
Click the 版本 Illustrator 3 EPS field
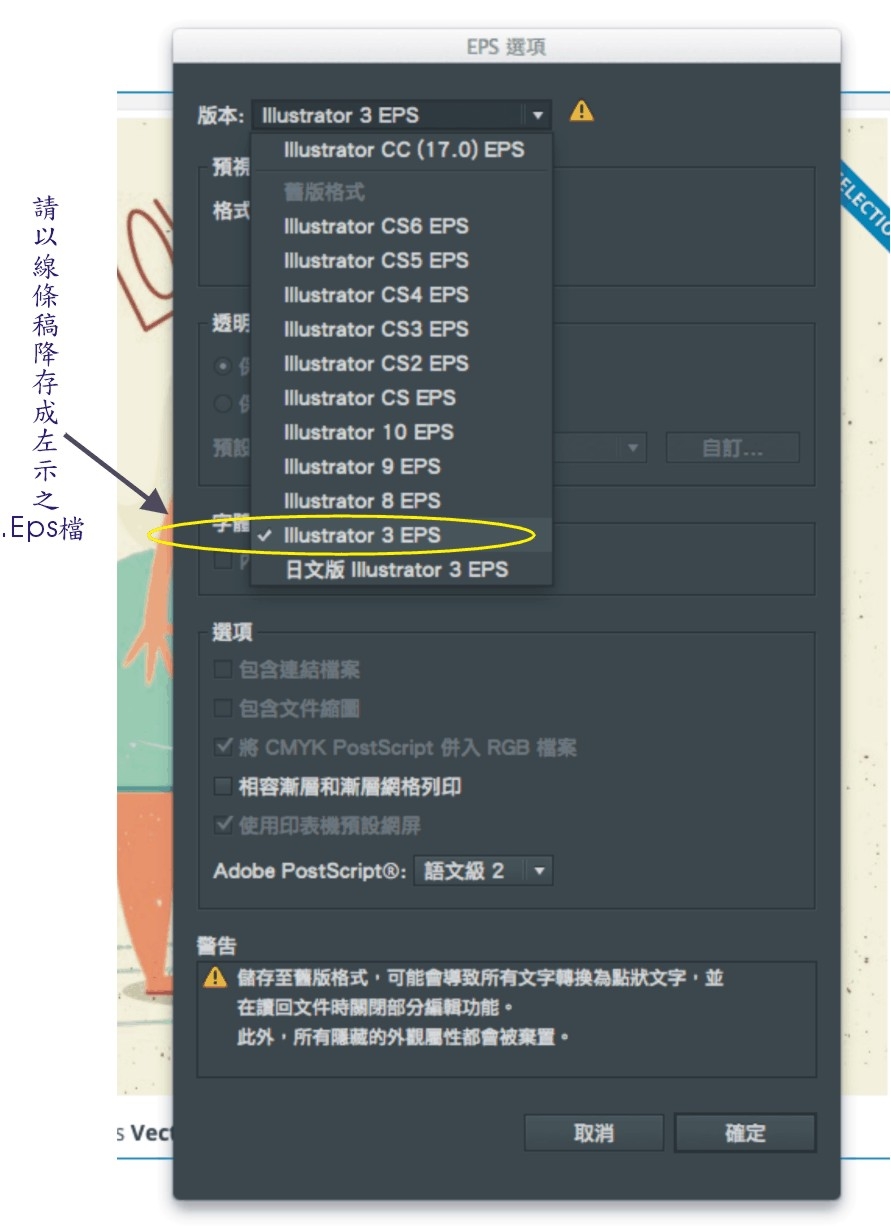pos(401,115)
